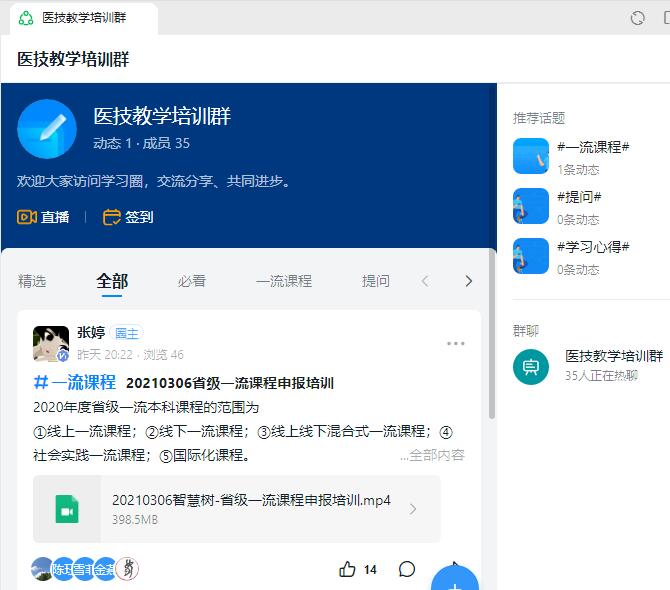The width and height of the screenshot is (670, 590).
Task: Start a live broadcast via 直播
Action: coord(43,217)
